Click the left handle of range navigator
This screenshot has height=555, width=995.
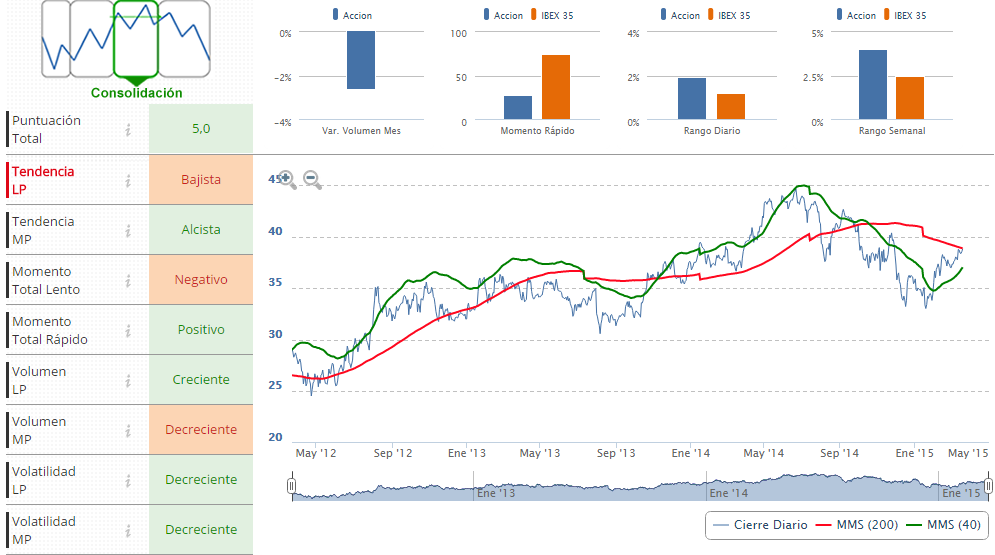[291, 487]
